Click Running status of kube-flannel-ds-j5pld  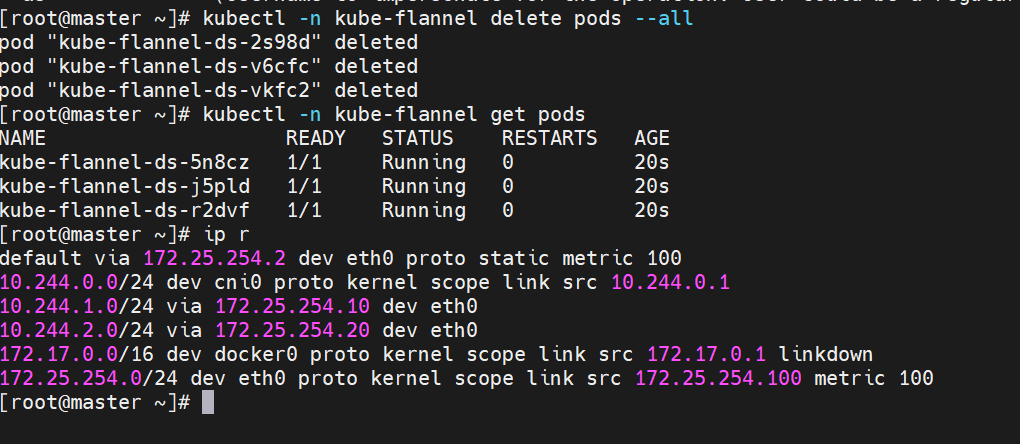[x=423, y=187]
